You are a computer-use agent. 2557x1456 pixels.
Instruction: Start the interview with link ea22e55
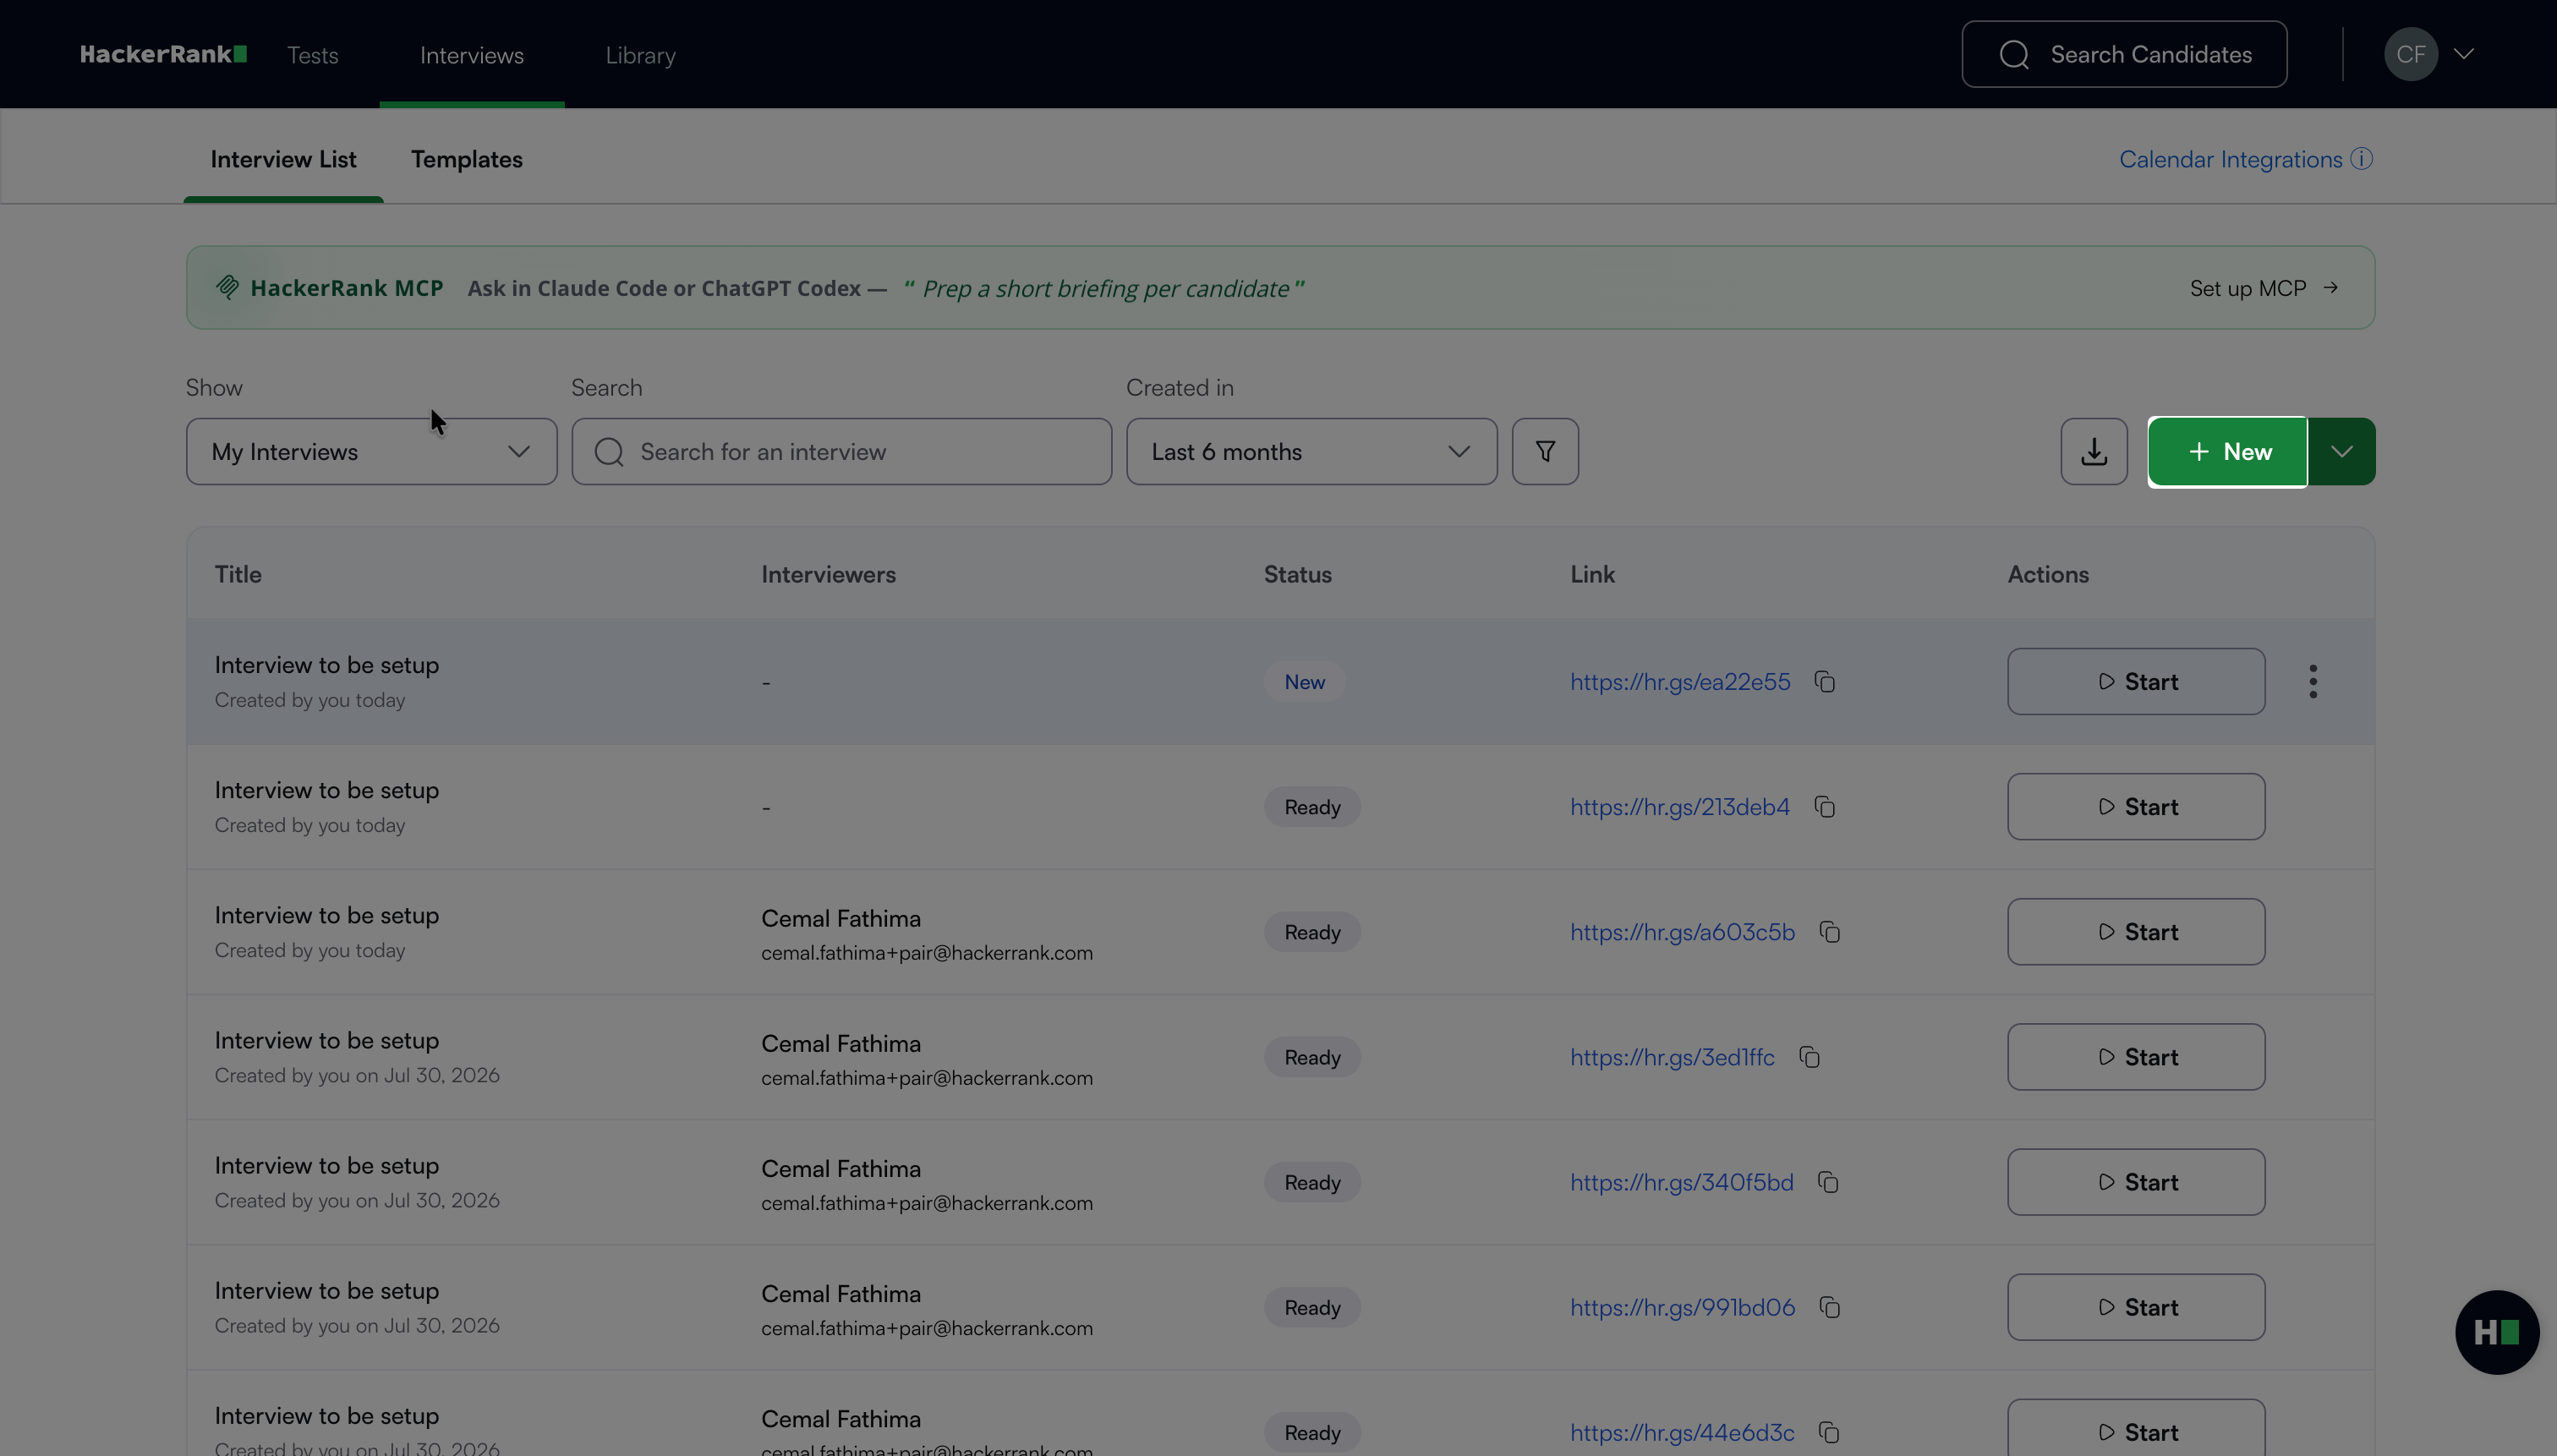point(2136,682)
